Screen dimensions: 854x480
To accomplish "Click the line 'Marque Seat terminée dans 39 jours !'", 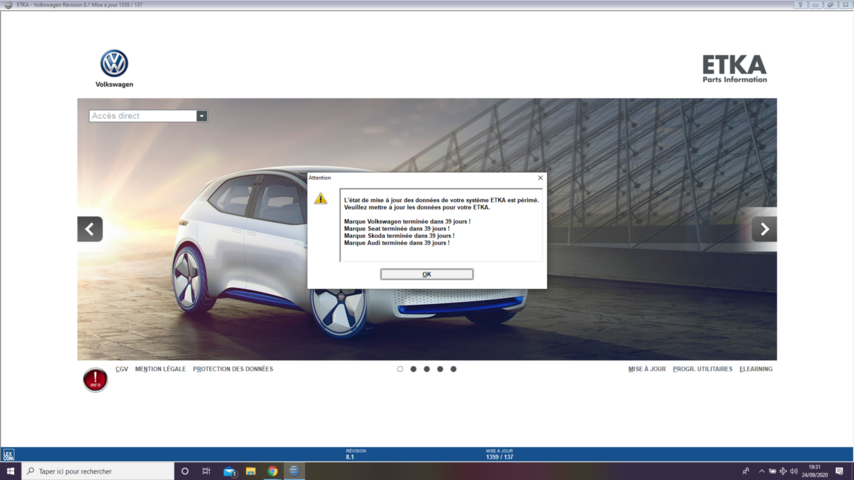I will click(x=396, y=228).
